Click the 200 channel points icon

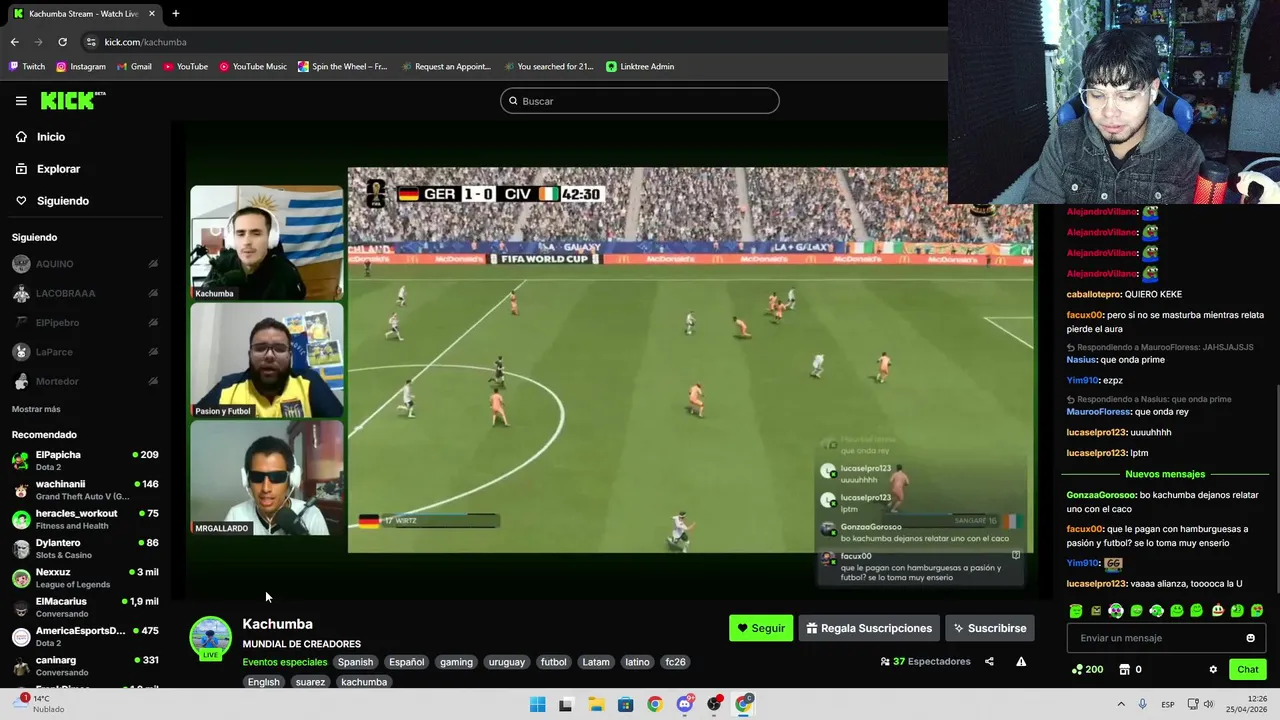pyautogui.click(x=1077, y=669)
